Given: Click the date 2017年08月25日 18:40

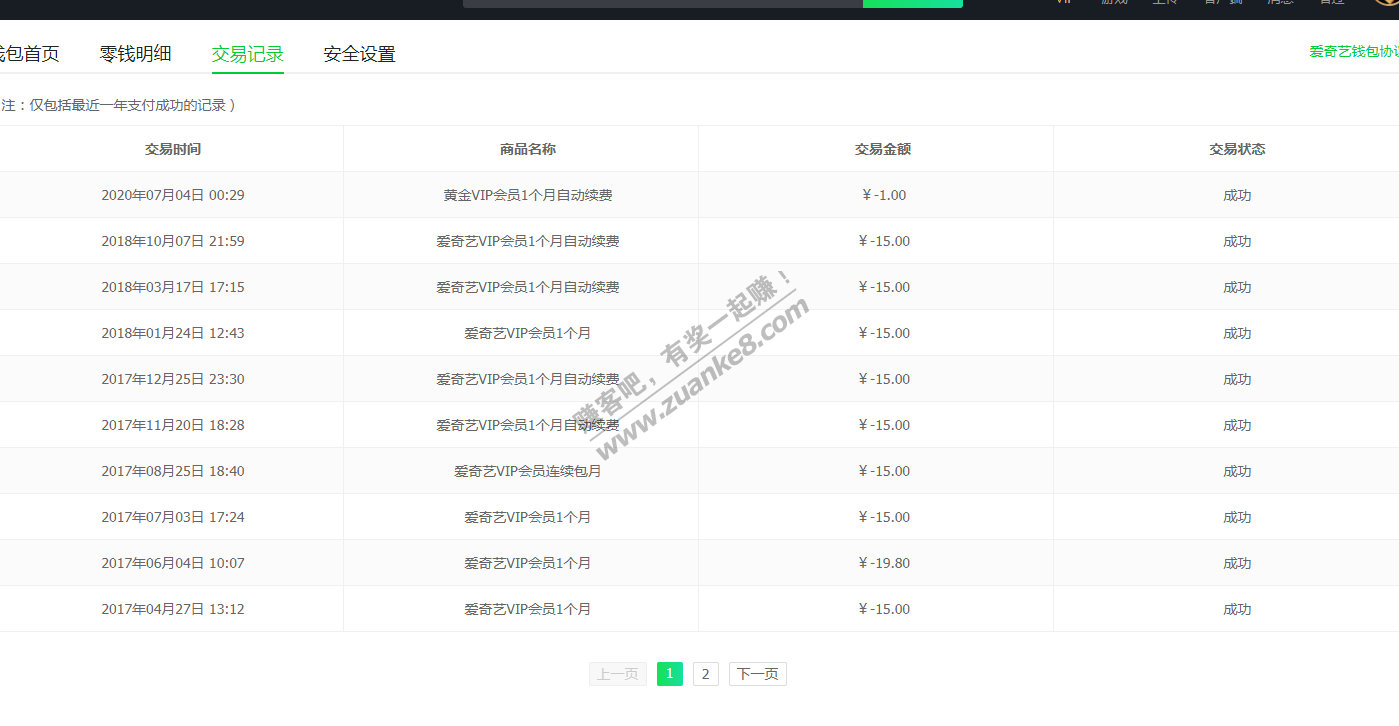Looking at the screenshot, I should coord(173,471).
